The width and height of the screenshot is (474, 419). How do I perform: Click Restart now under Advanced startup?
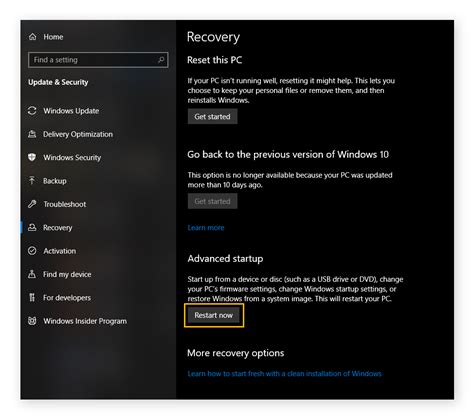click(214, 315)
